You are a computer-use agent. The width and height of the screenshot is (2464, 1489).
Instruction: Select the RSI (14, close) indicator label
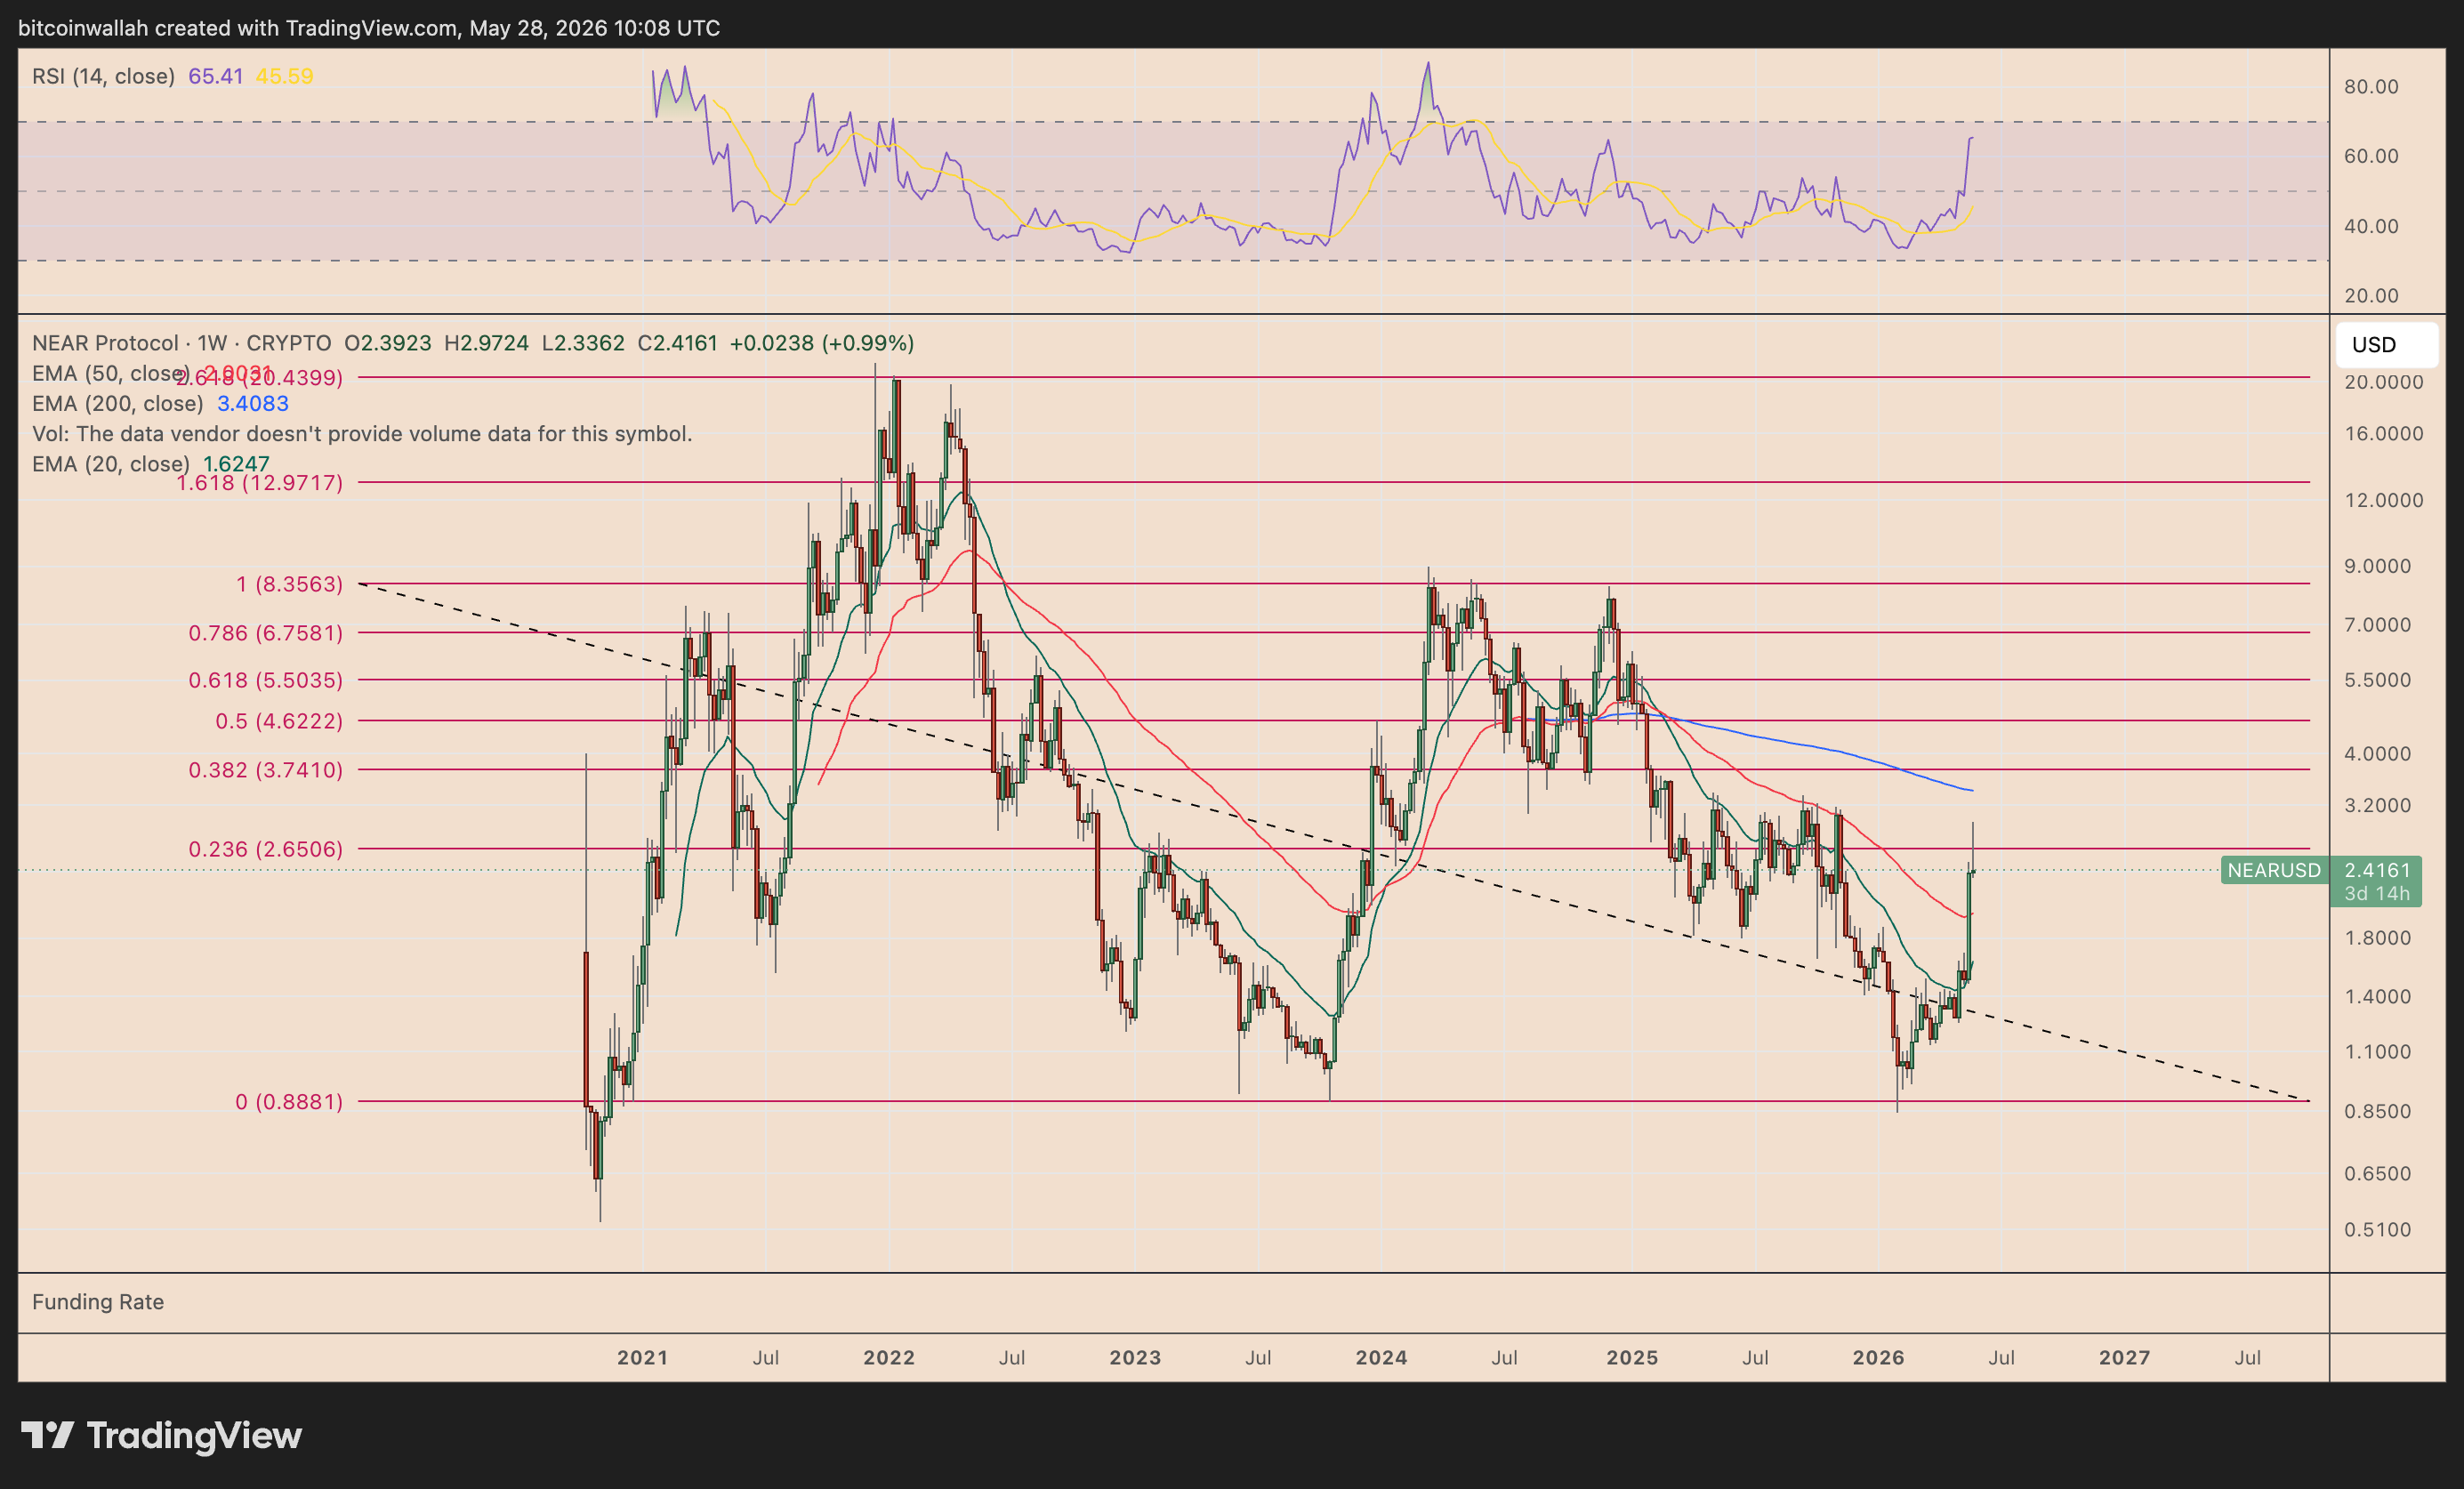coord(103,76)
